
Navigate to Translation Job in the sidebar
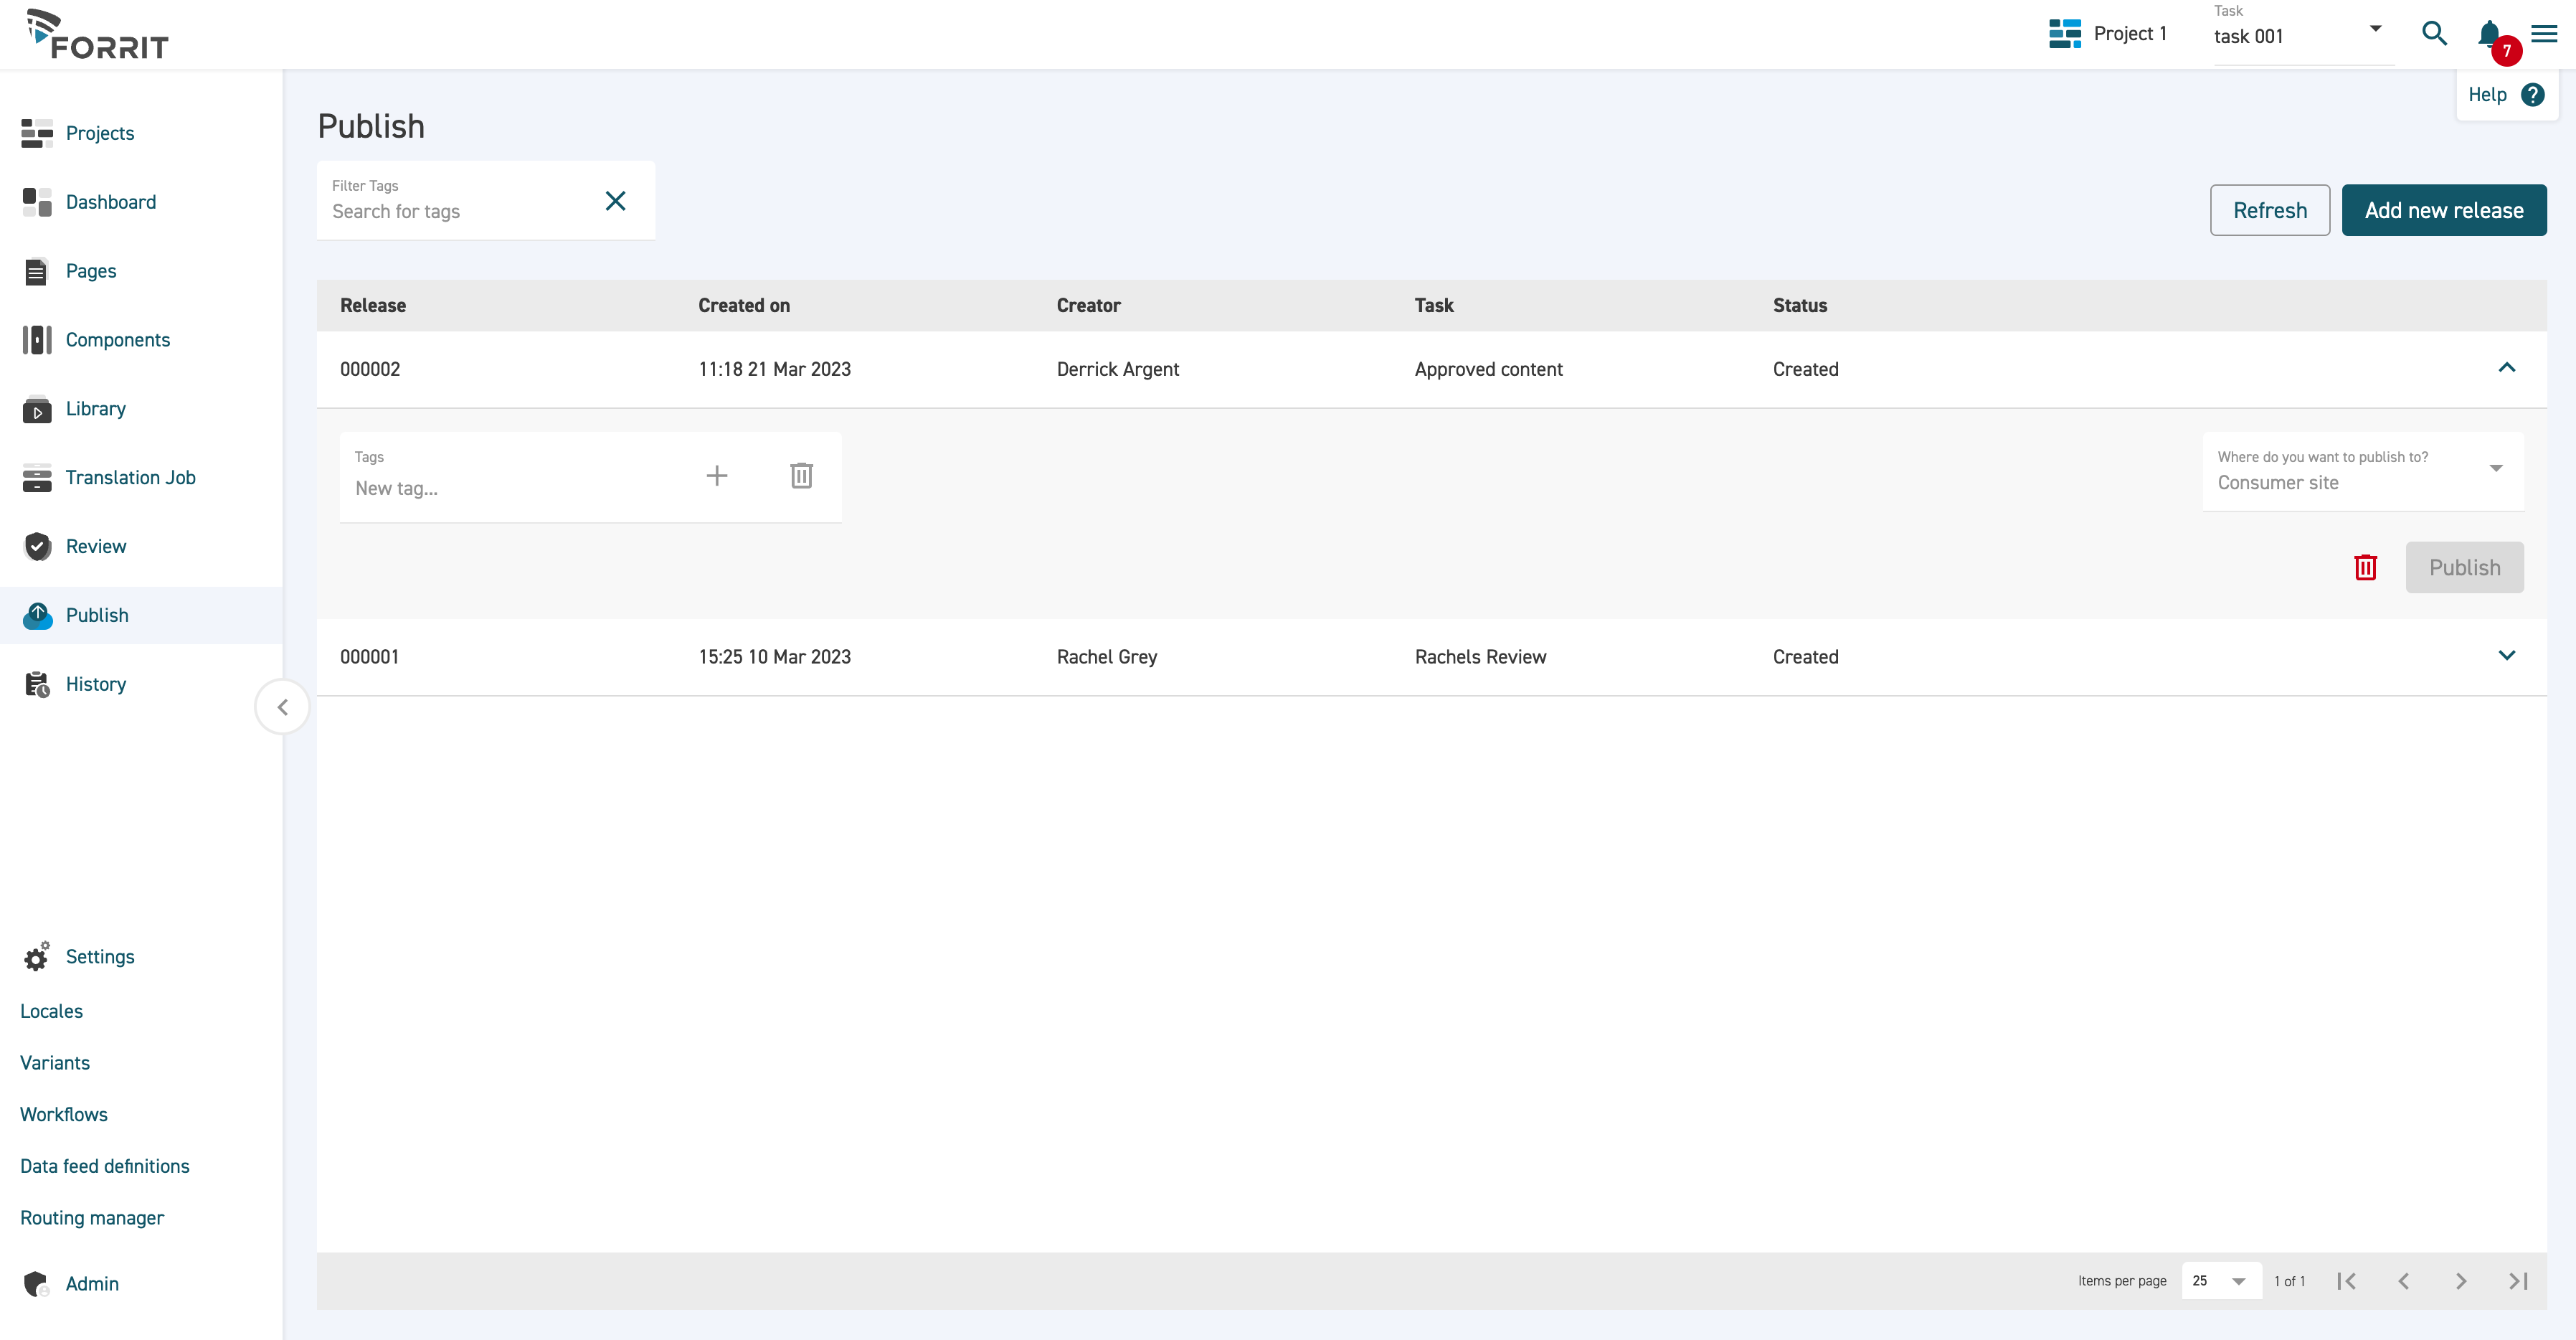(x=131, y=478)
